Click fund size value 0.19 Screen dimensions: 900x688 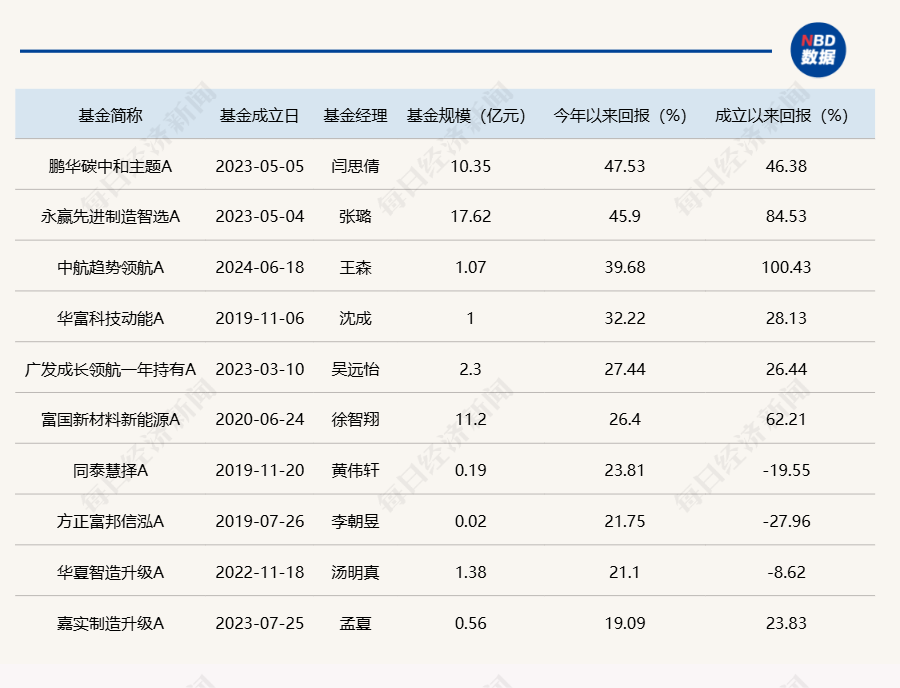[471, 471]
